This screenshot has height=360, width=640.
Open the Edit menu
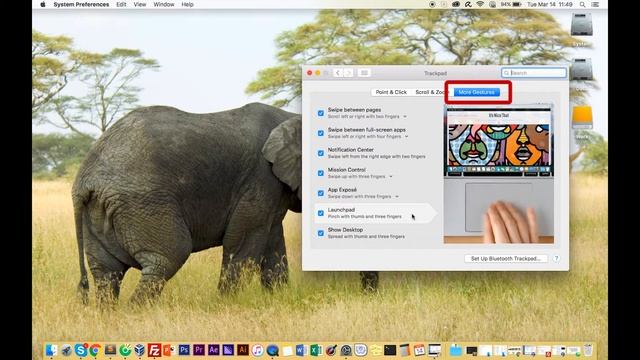[x=121, y=4]
